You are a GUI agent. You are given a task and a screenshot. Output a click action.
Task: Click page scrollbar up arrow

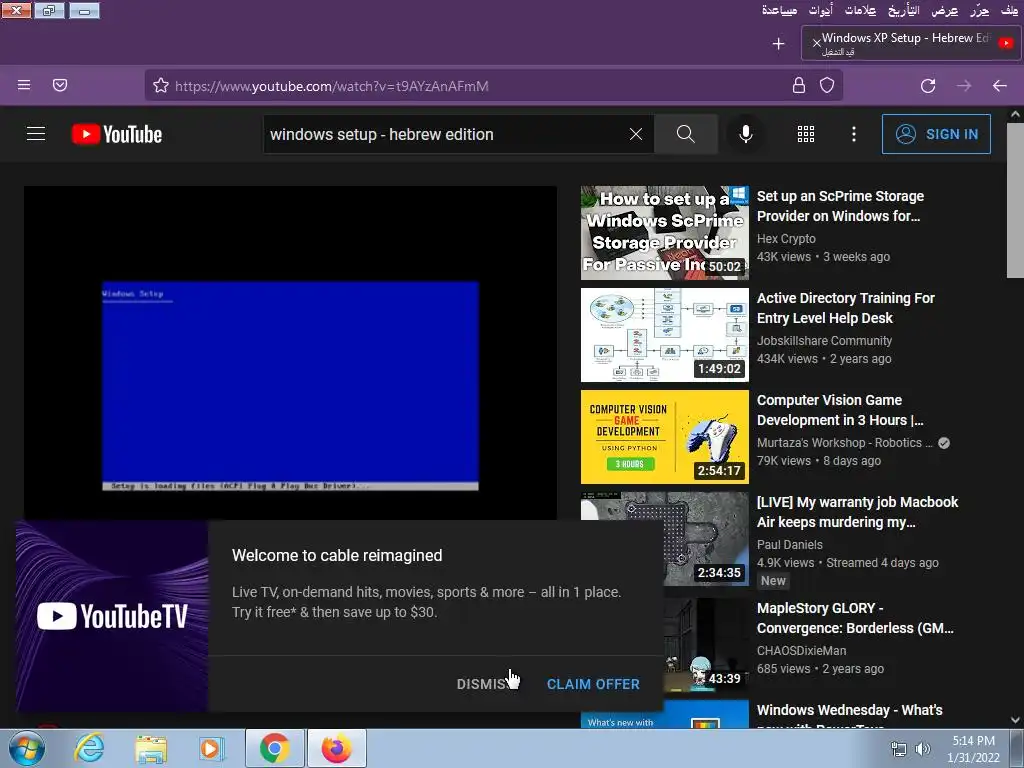[1015, 114]
